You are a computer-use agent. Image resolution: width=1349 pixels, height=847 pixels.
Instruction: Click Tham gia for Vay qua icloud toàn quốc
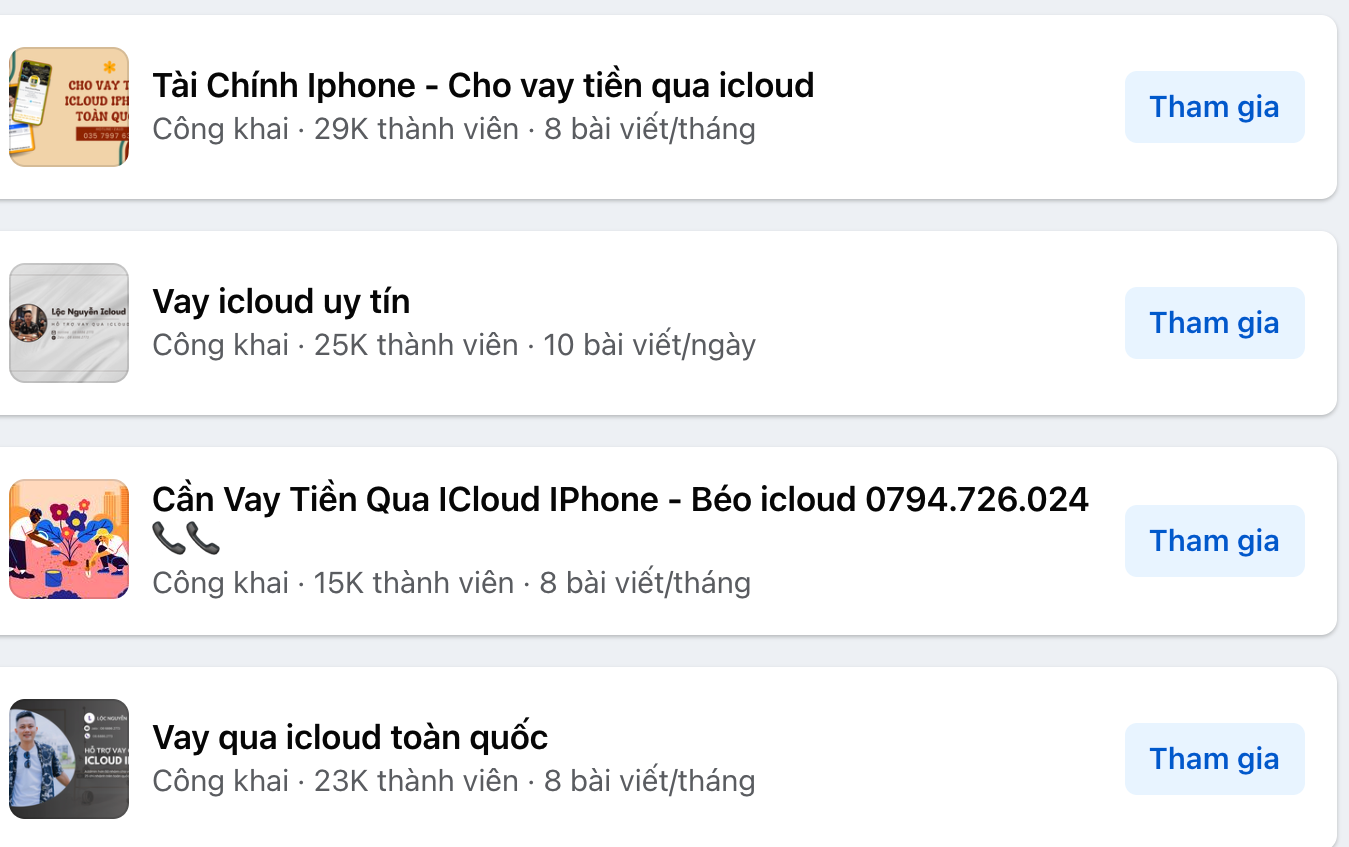click(1214, 759)
